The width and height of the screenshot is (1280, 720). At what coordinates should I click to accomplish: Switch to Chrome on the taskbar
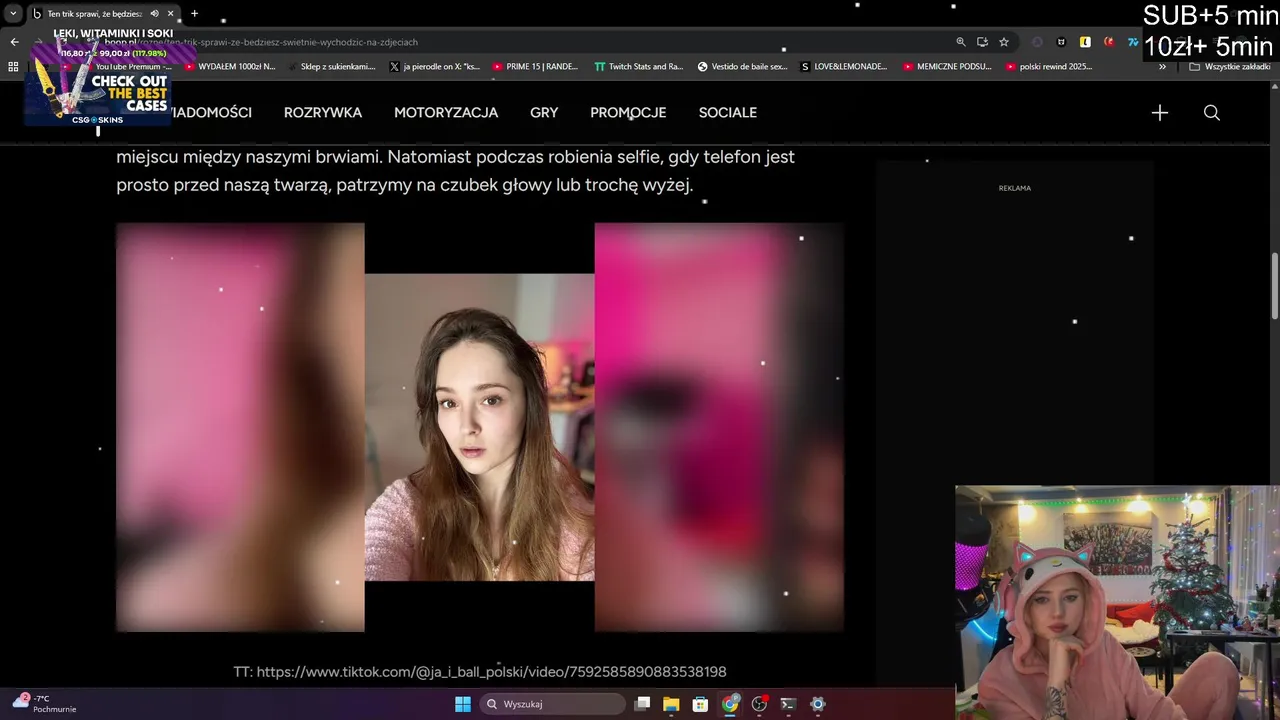click(730, 704)
